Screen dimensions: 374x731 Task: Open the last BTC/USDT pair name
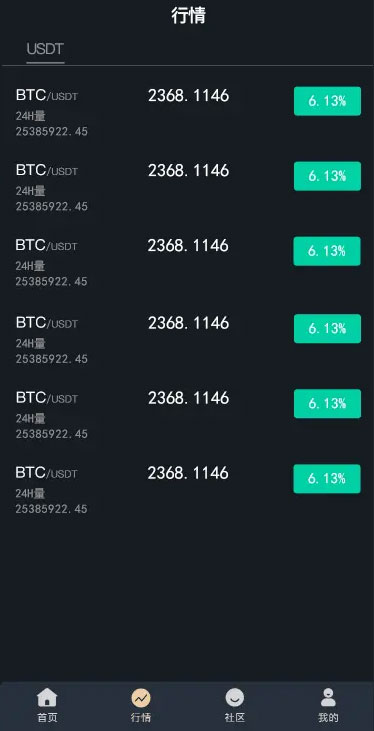pyautogui.click(x=47, y=473)
